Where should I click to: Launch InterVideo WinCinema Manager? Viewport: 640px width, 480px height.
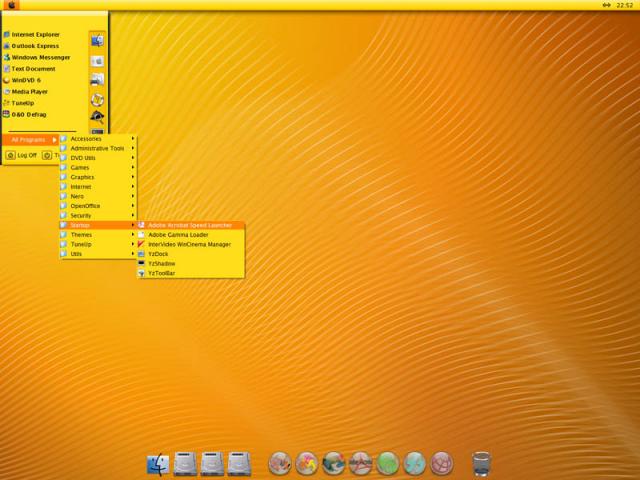click(x=191, y=244)
